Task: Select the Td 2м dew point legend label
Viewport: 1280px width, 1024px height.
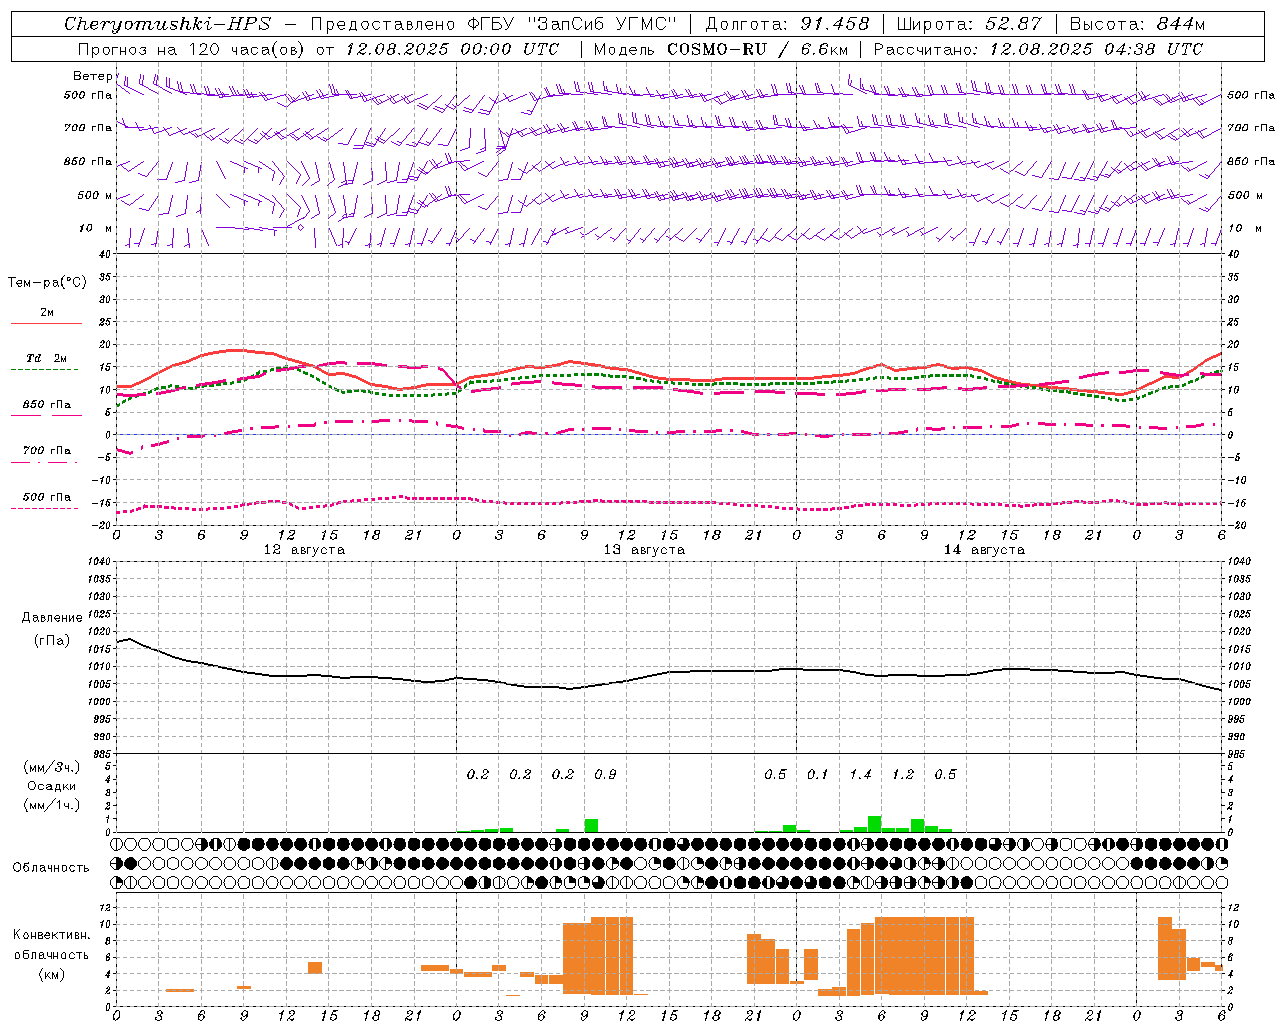Action: click(x=47, y=358)
